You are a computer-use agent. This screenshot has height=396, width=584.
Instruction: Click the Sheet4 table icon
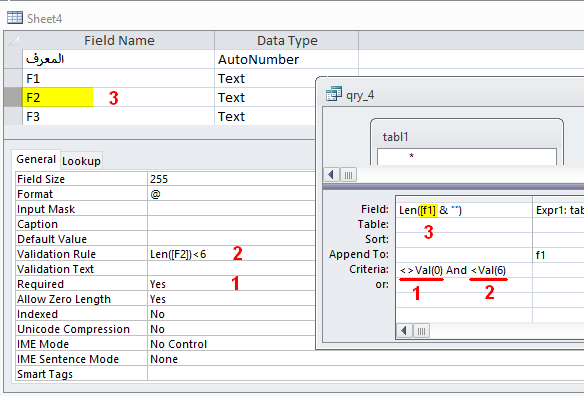pyautogui.click(x=15, y=18)
